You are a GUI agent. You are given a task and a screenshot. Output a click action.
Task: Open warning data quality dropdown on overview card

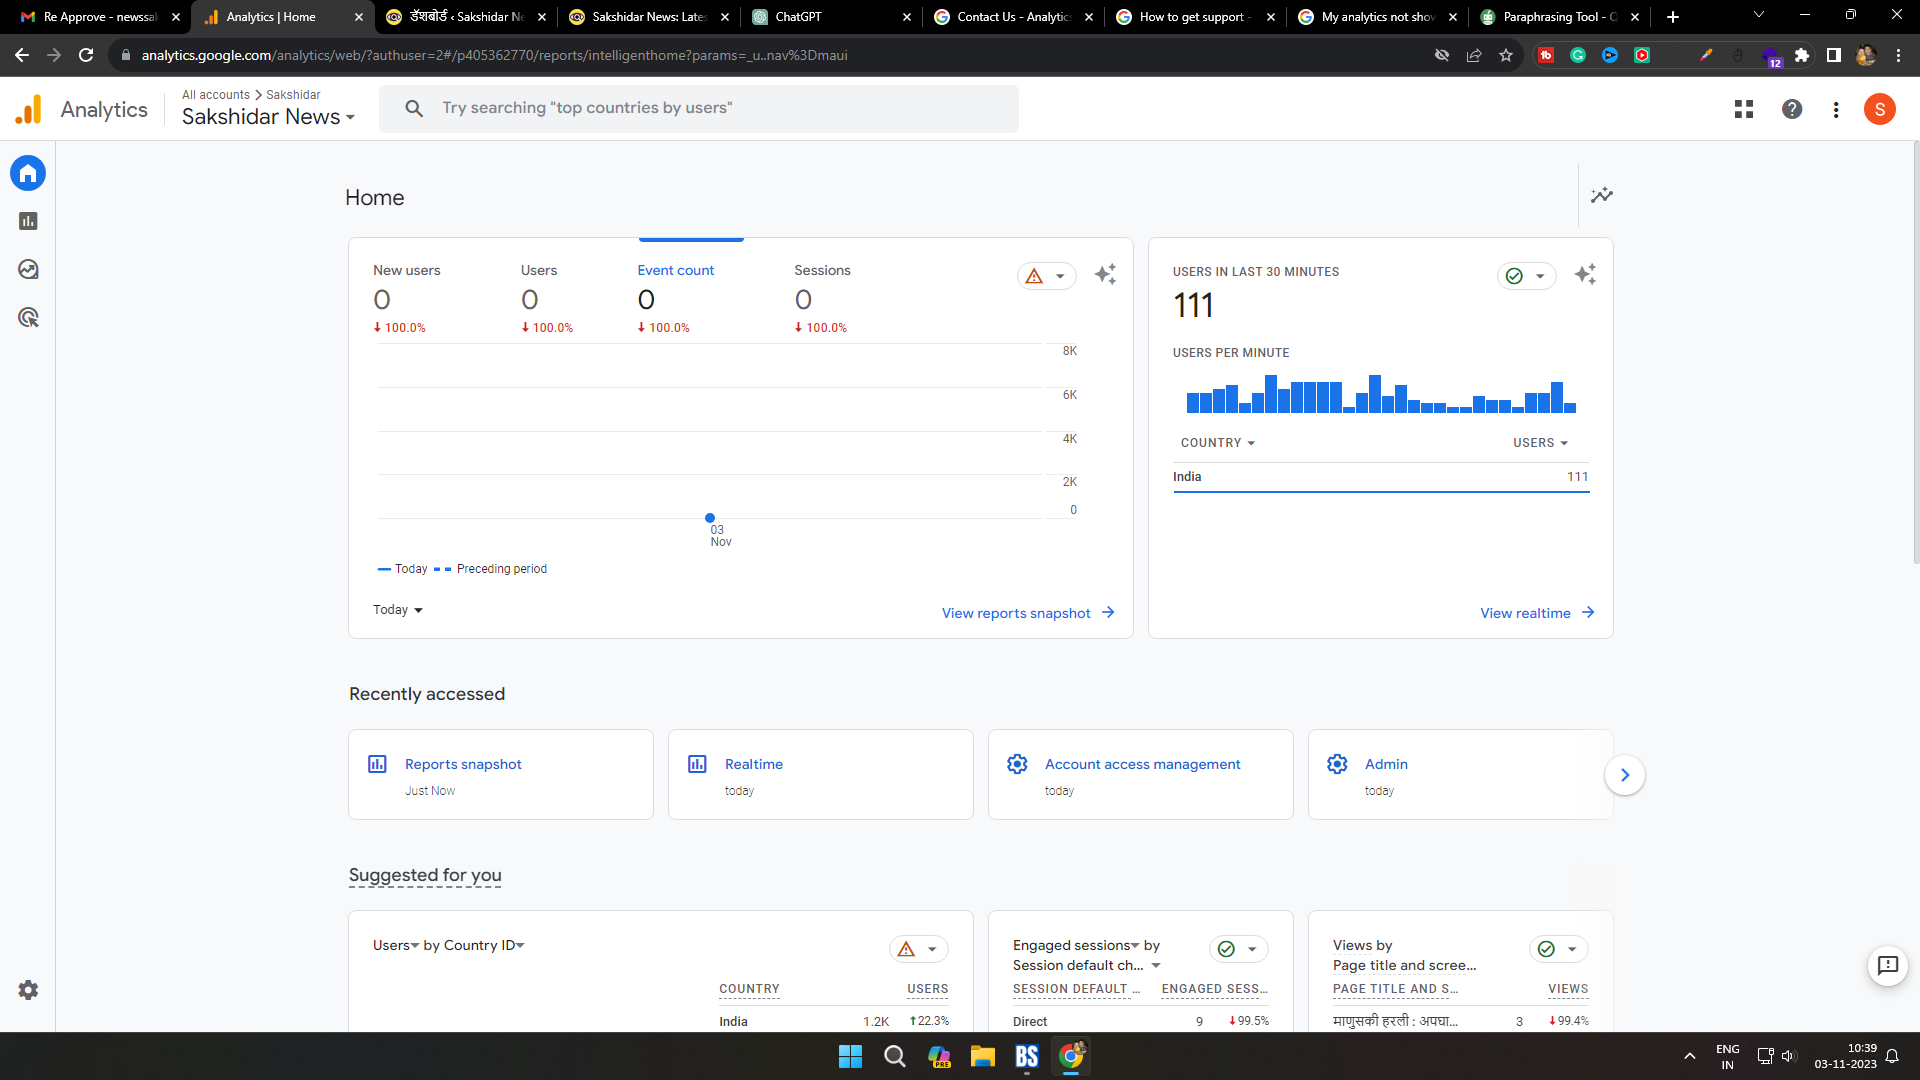click(1046, 276)
